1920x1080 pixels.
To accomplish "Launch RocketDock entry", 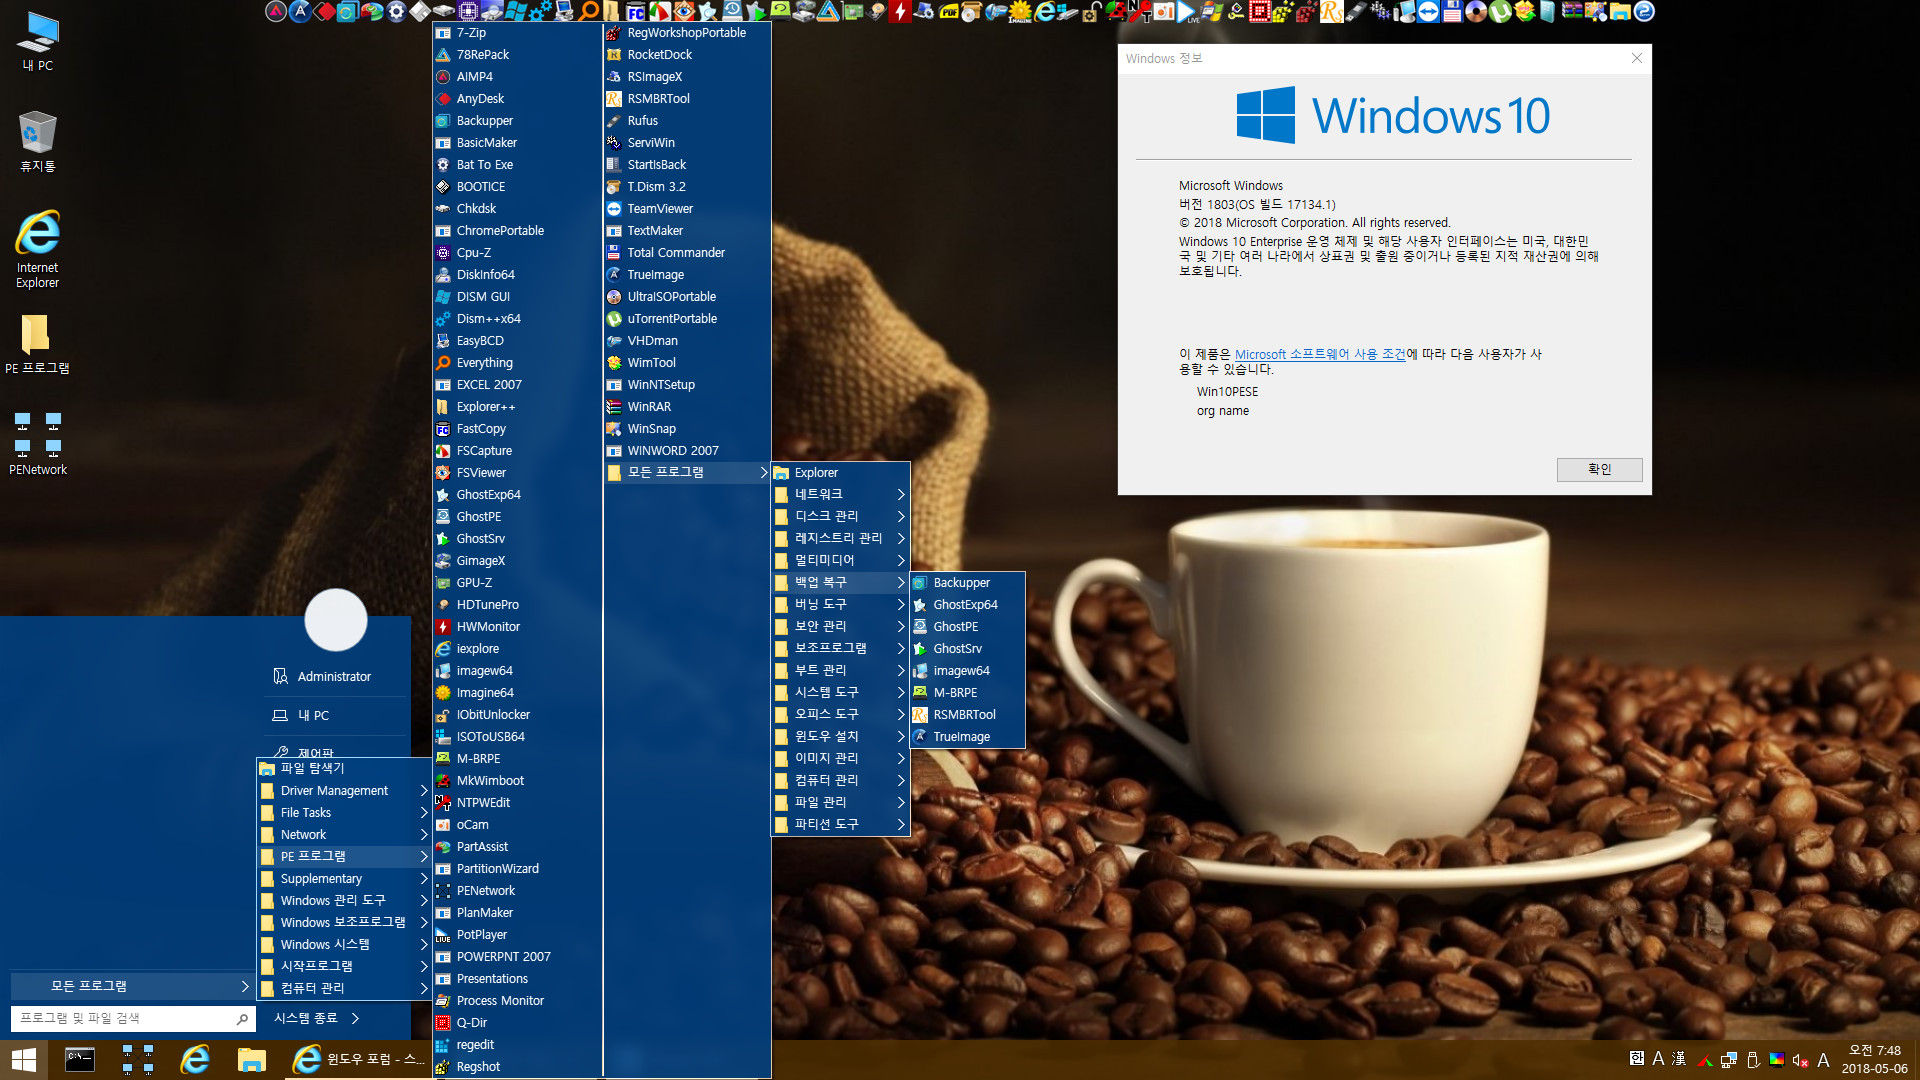I will click(687, 55).
